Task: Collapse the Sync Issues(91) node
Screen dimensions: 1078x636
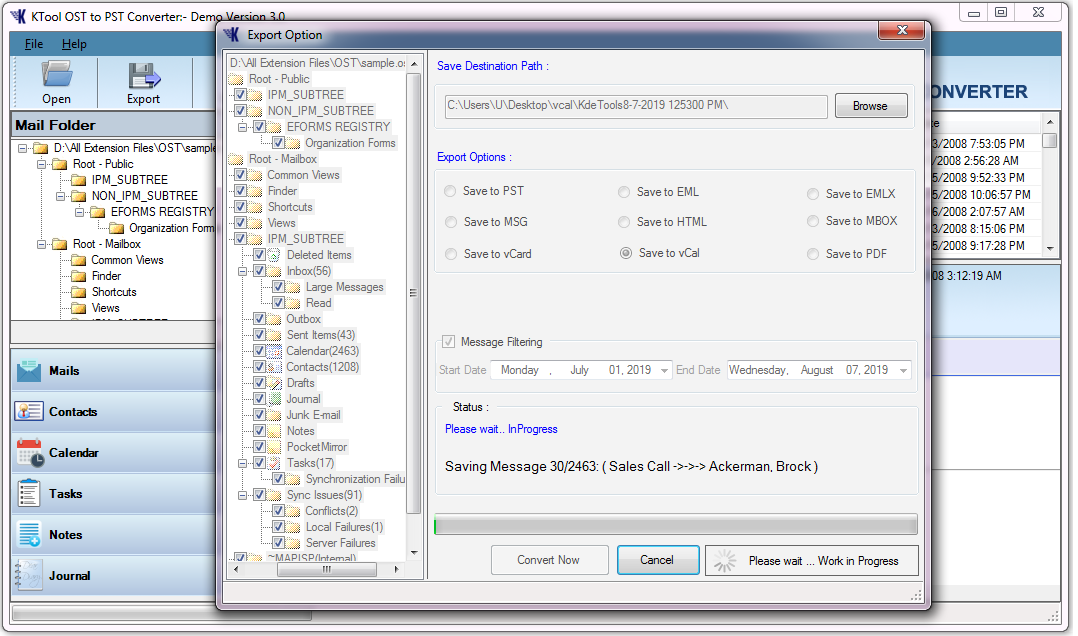Action: [242, 495]
